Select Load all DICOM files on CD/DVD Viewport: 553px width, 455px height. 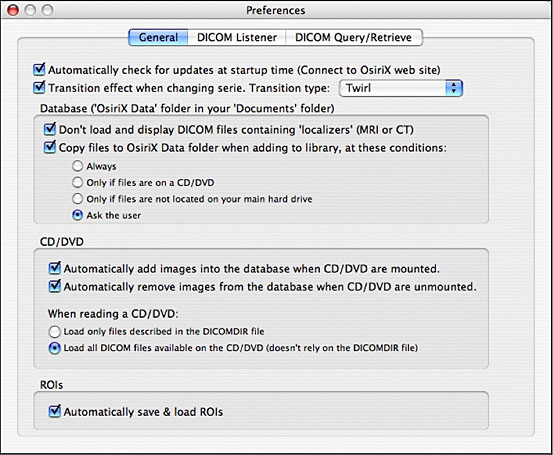54,348
